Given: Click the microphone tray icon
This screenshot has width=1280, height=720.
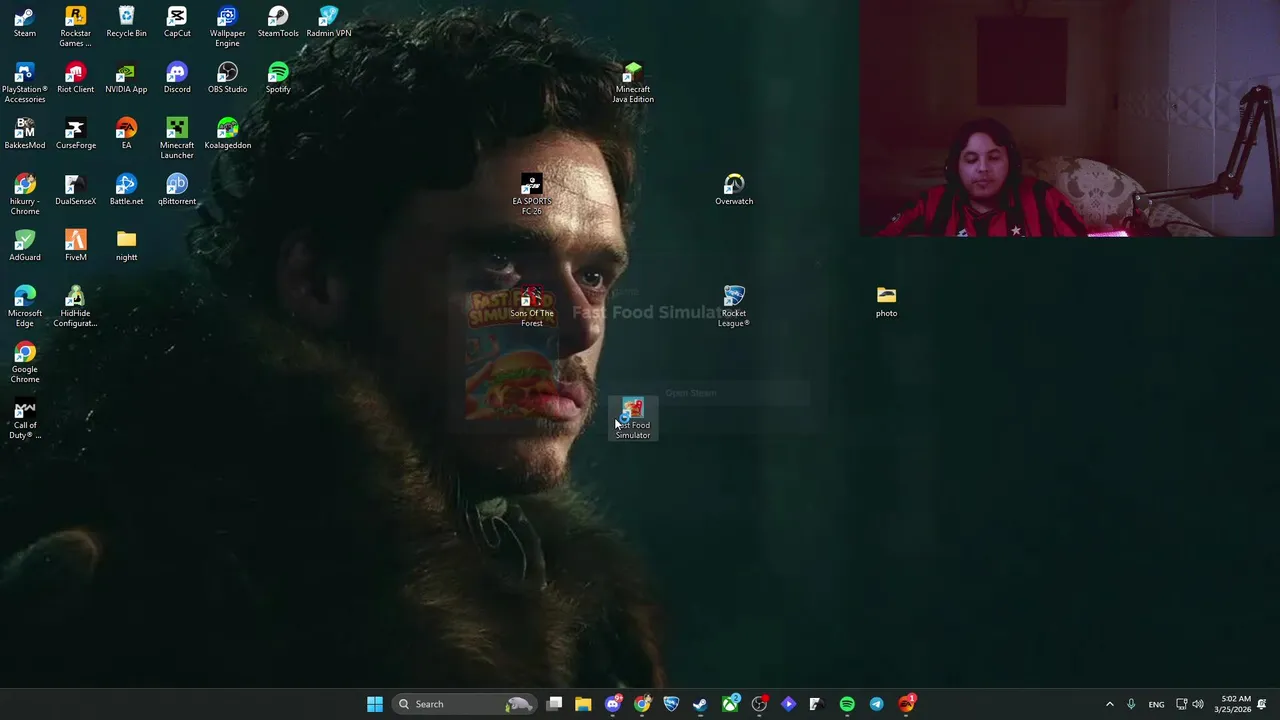Looking at the screenshot, I should [x=1131, y=704].
